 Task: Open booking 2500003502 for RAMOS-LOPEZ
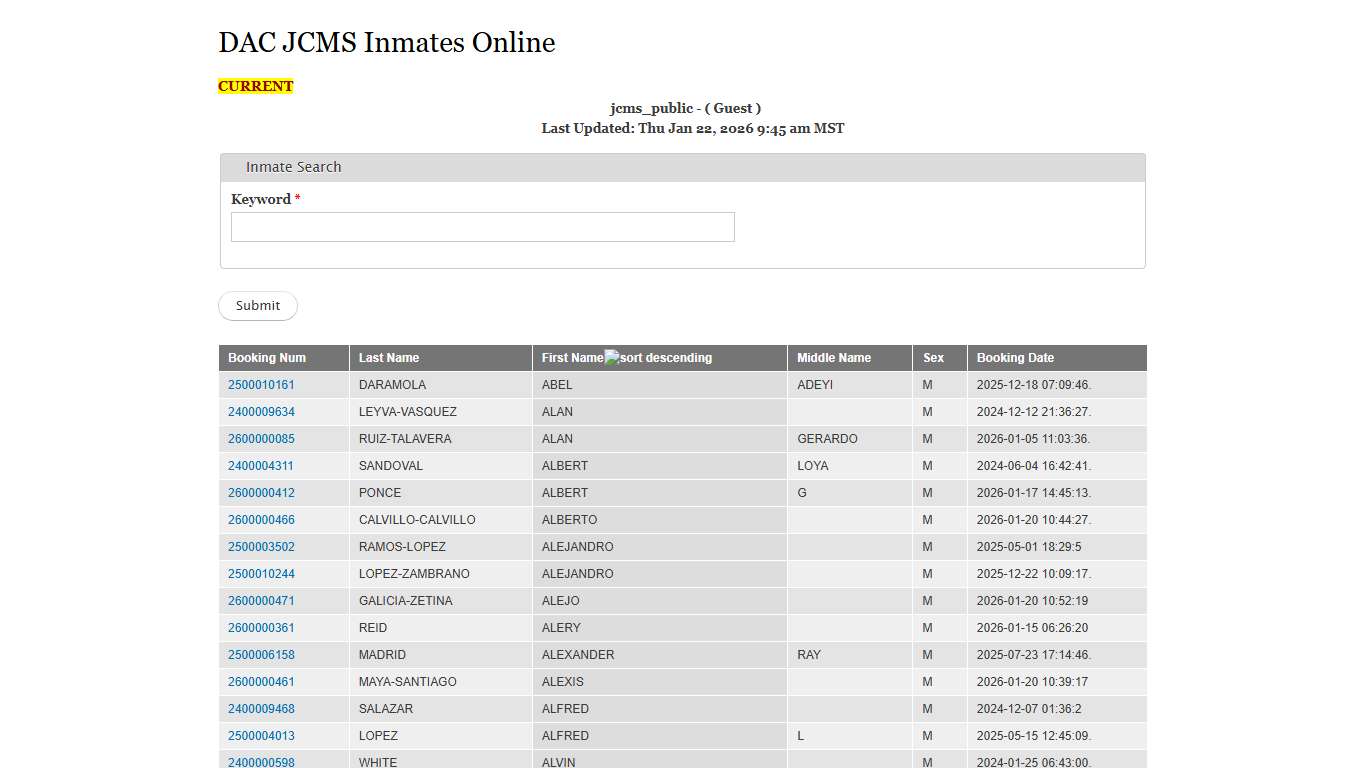pyautogui.click(x=262, y=546)
